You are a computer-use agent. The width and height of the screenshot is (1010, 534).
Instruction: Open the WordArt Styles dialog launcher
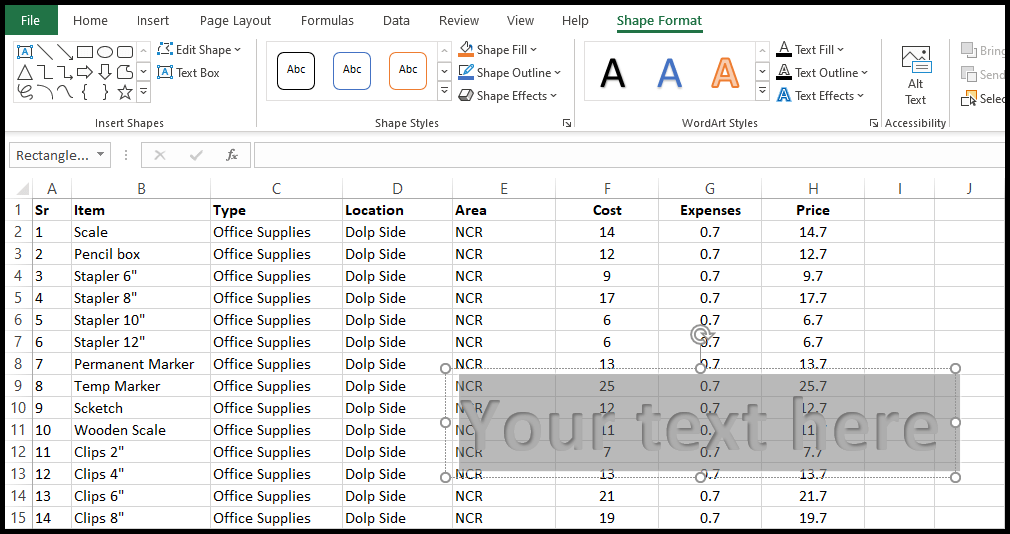pos(873,123)
